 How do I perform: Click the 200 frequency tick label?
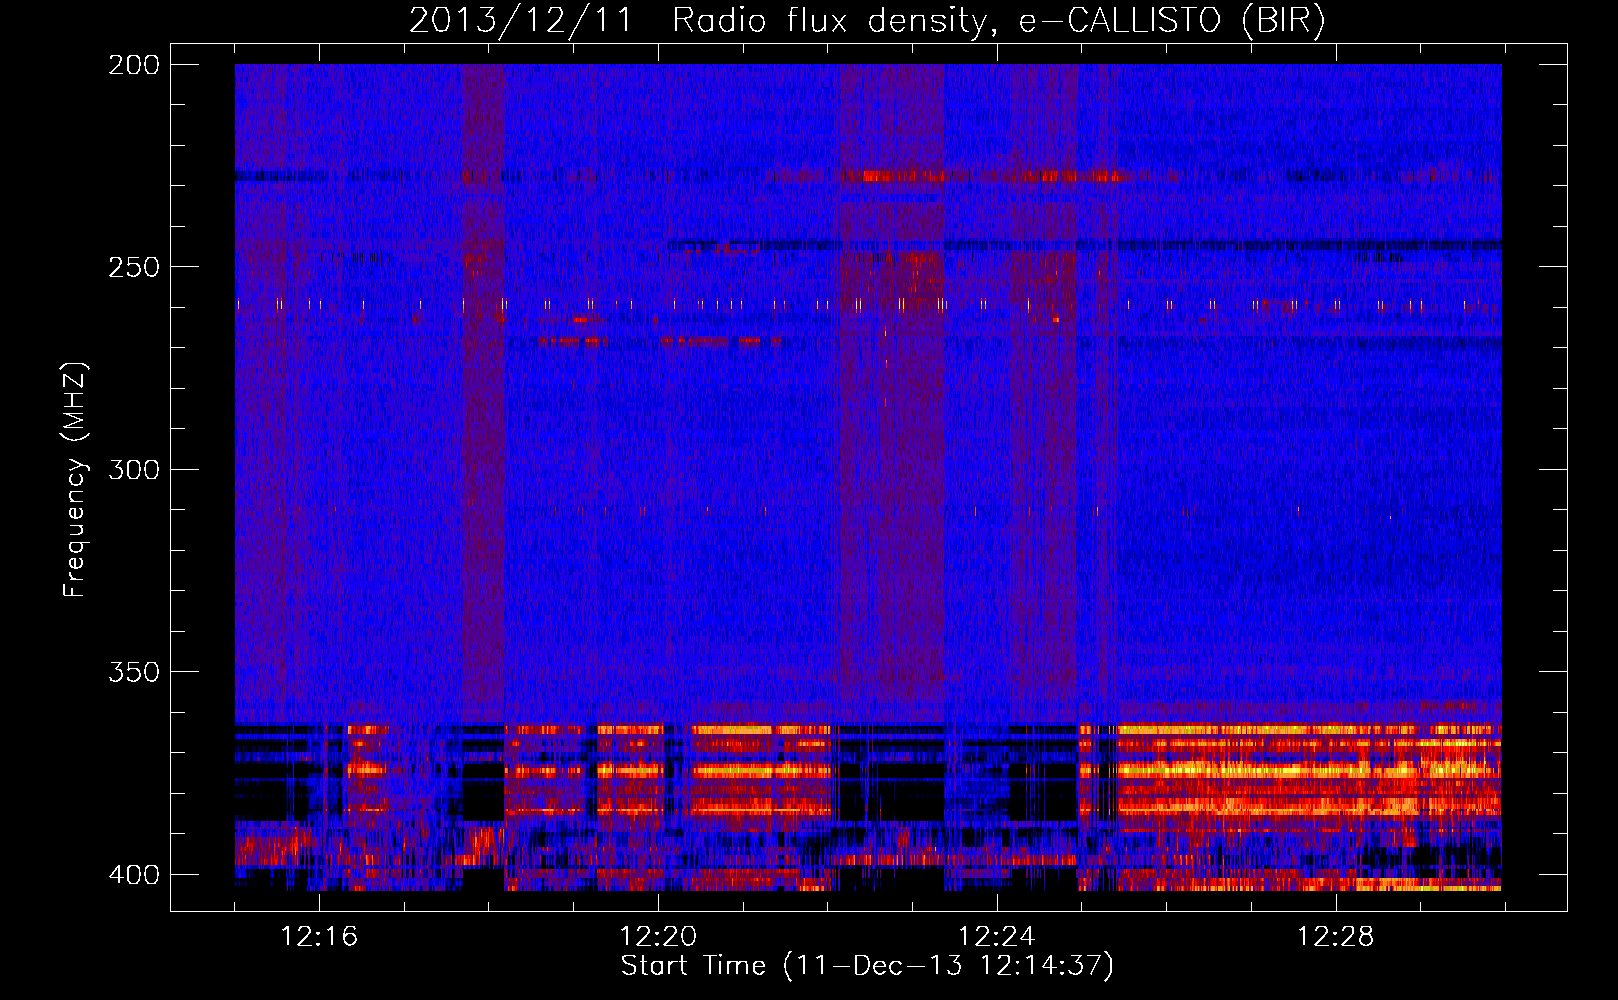tap(134, 65)
